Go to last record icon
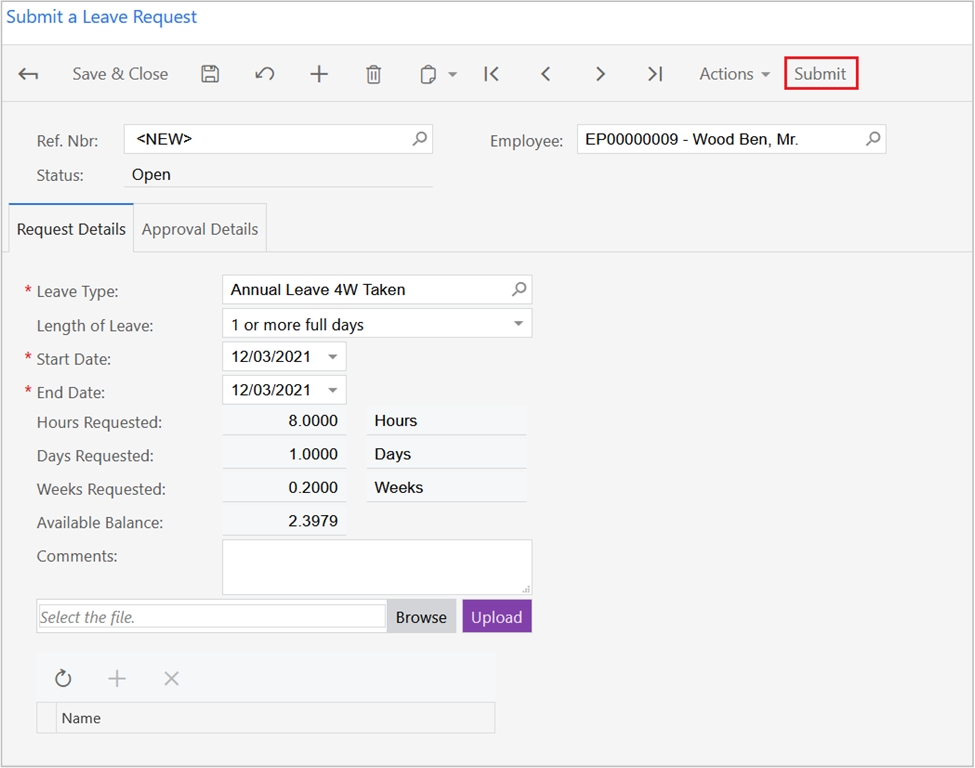Viewport: 975px width, 768px height. pyautogui.click(x=655, y=74)
